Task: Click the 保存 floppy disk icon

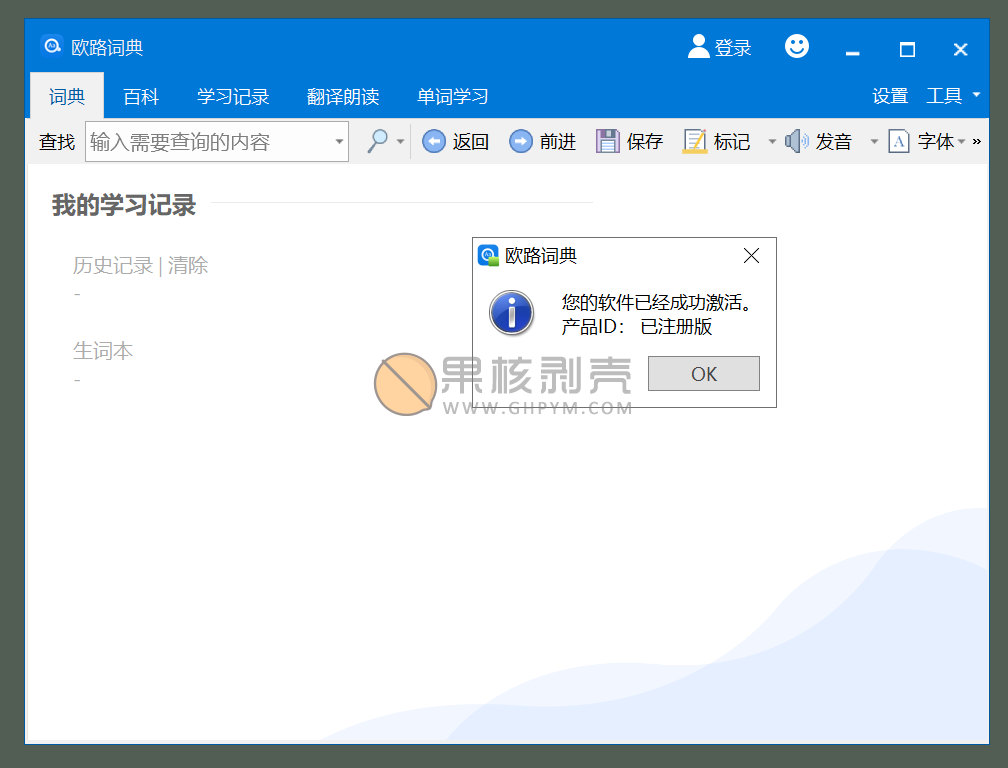Action: [x=607, y=142]
